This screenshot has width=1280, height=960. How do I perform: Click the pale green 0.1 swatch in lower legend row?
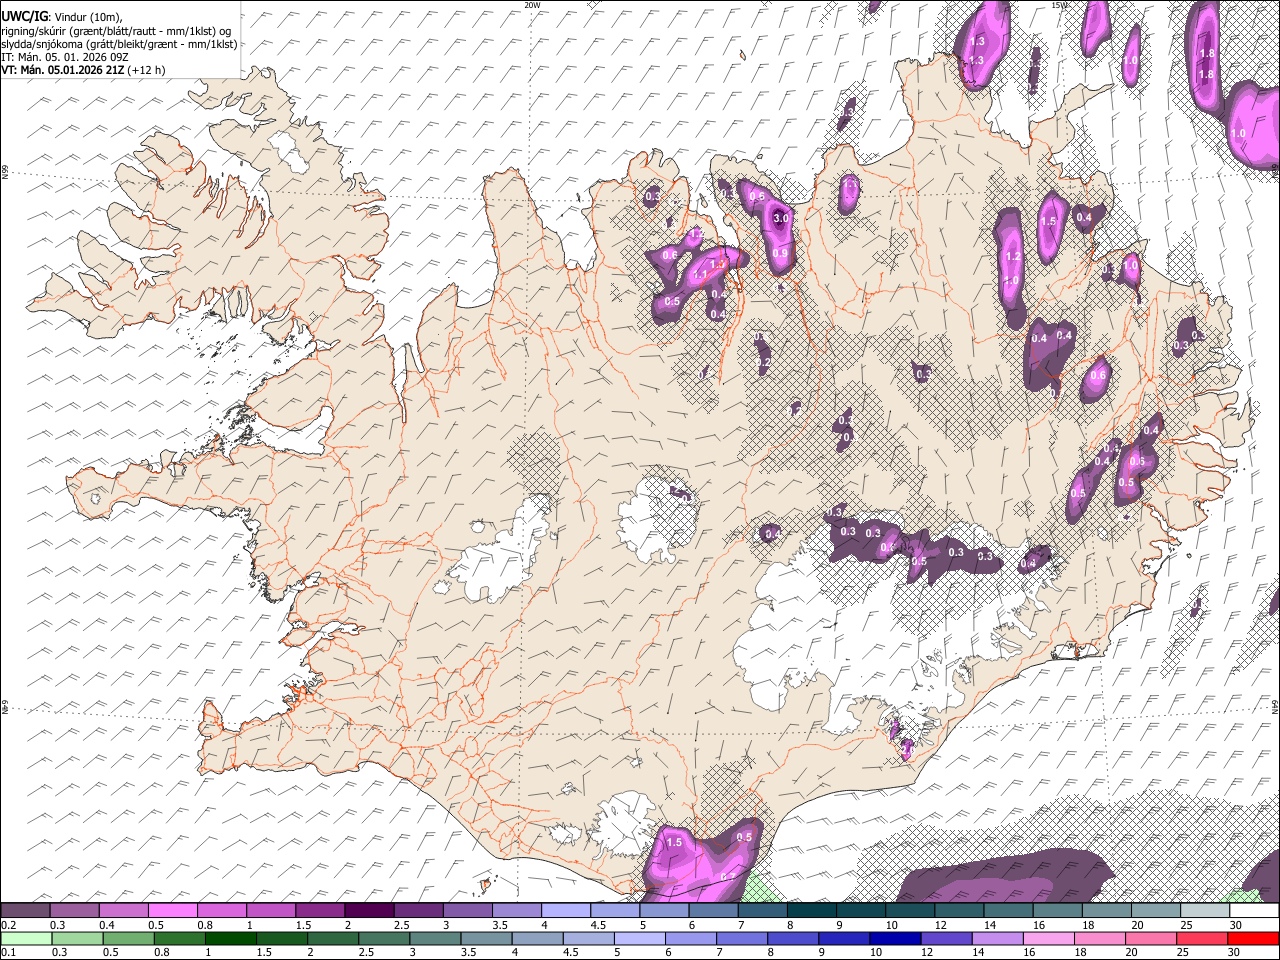point(26,938)
